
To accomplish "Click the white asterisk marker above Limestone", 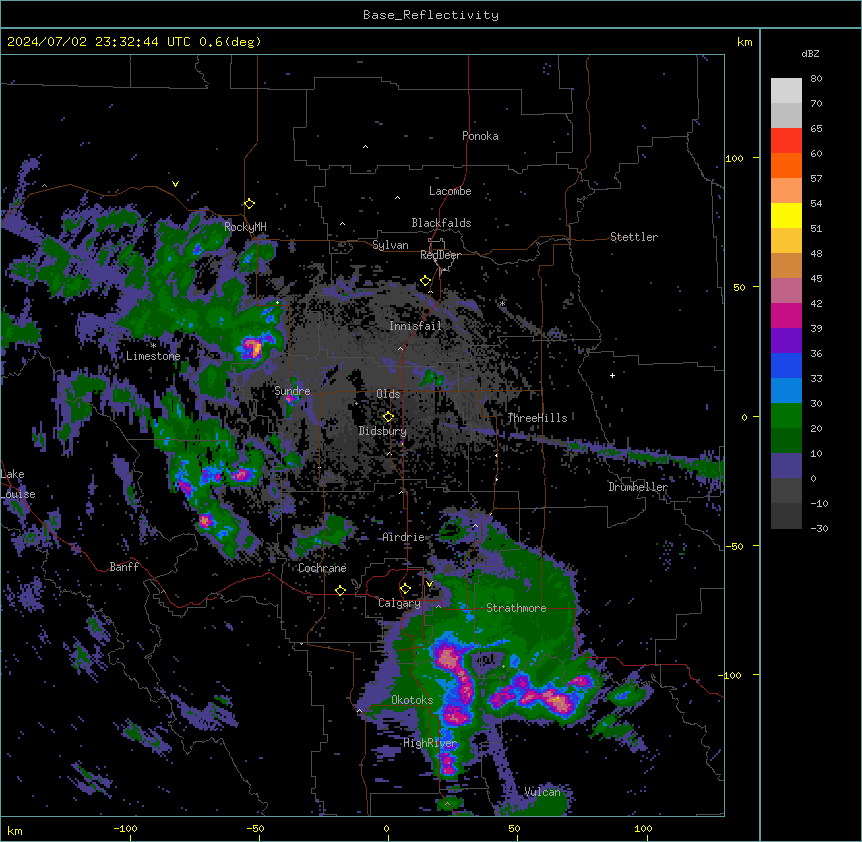I will [x=153, y=346].
